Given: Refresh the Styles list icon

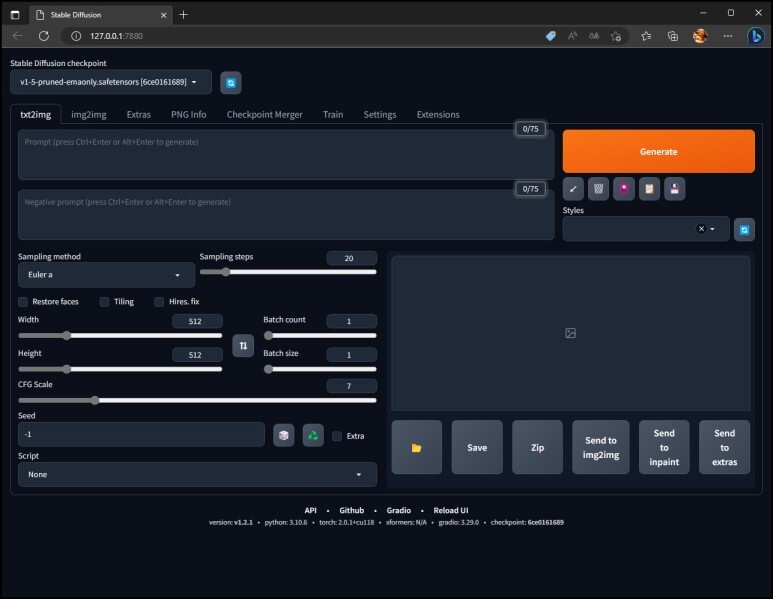Looking at the screenshot, I should [x=744, y=230].
